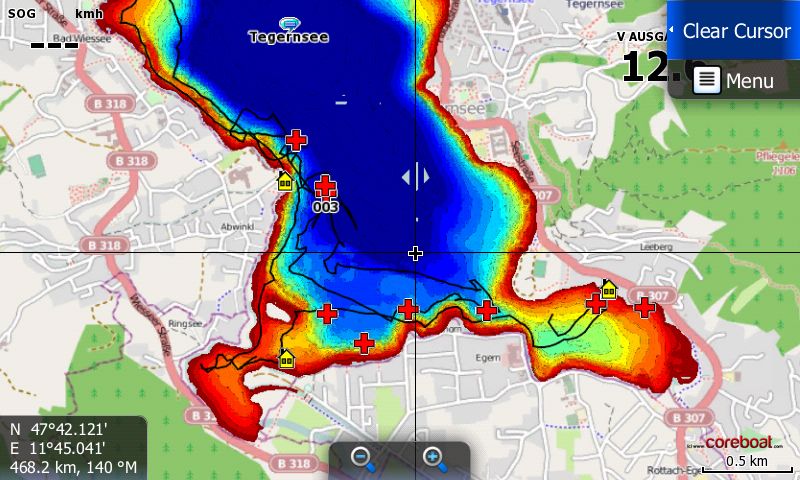Click the coreboat logo

click(x=738, y=442)
